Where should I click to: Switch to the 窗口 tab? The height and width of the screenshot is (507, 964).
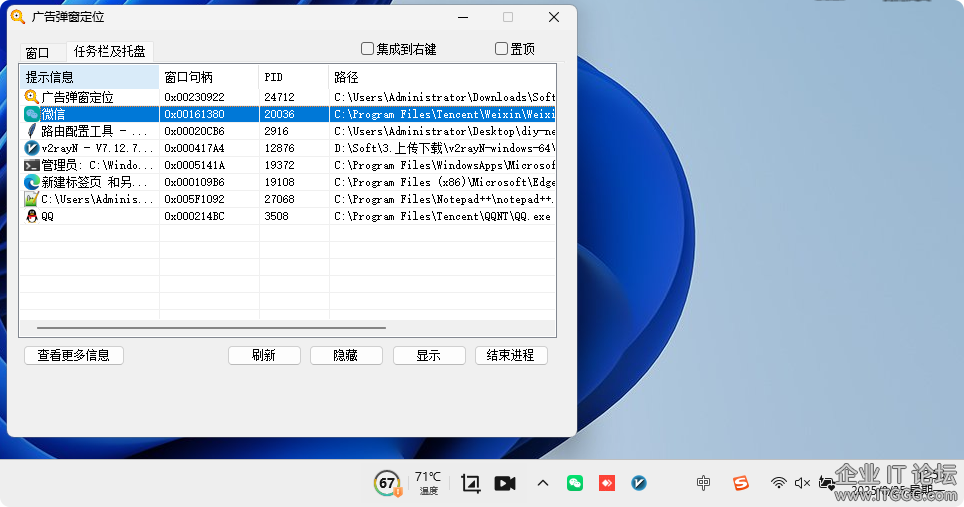[x=38, y=52]
